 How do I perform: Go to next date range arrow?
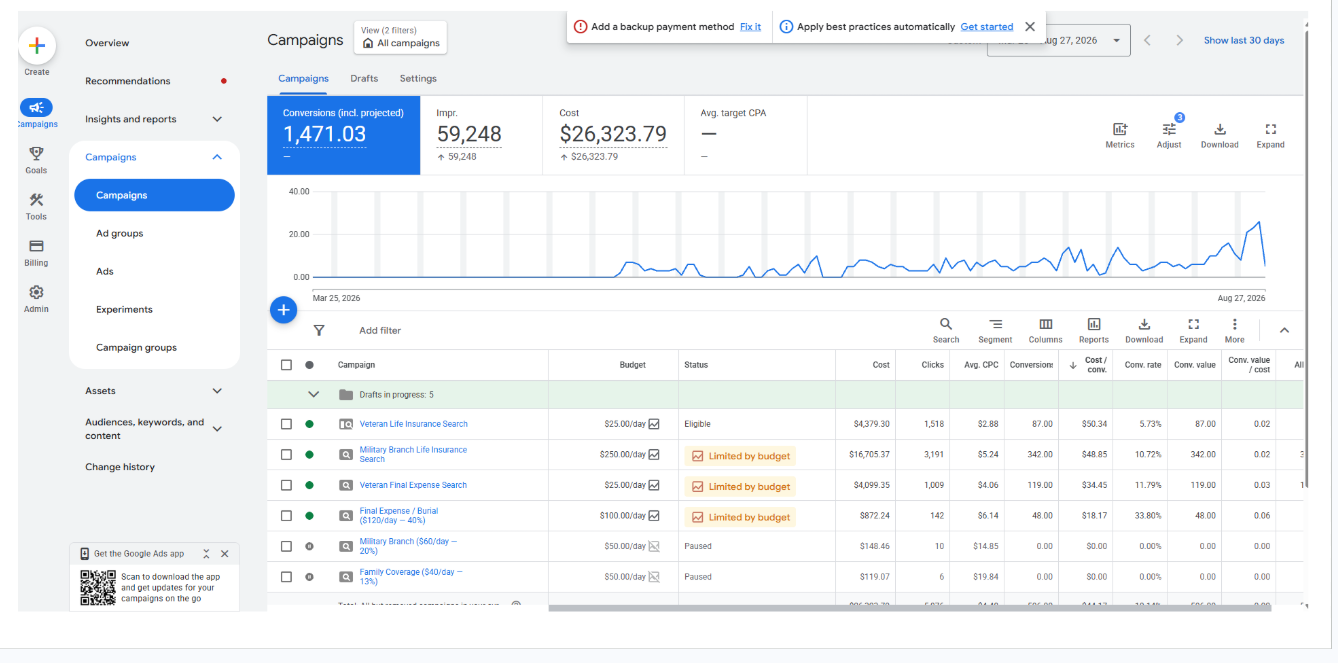[1180, 40]
